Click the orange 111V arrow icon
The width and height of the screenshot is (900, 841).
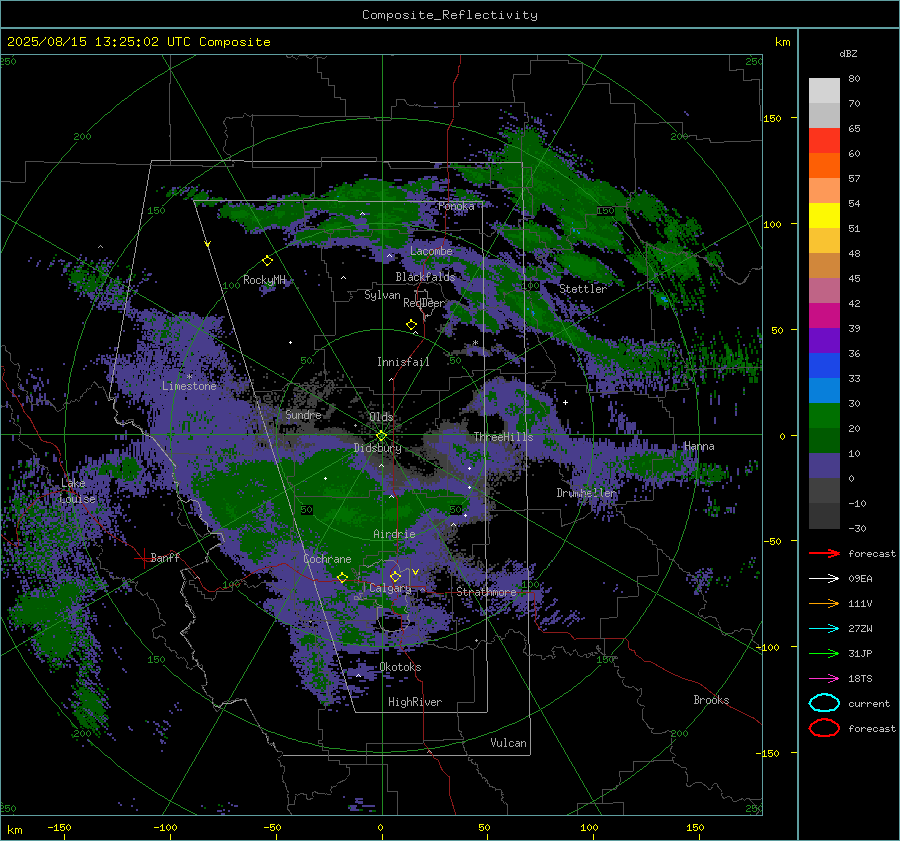[x=824, y=603]
